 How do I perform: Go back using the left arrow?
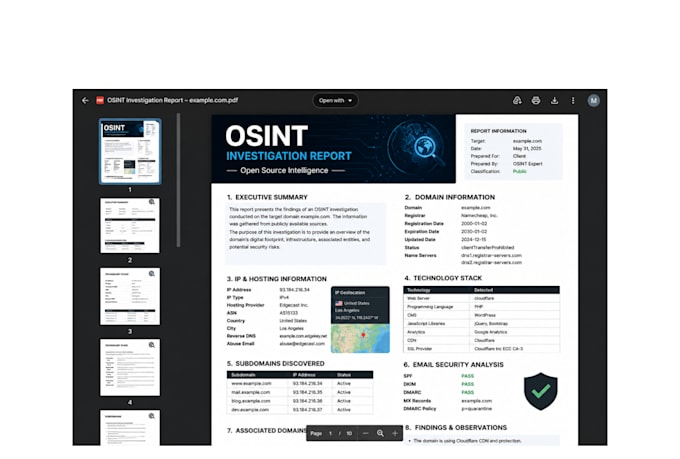pyautogui.click(x=85, y=100)
